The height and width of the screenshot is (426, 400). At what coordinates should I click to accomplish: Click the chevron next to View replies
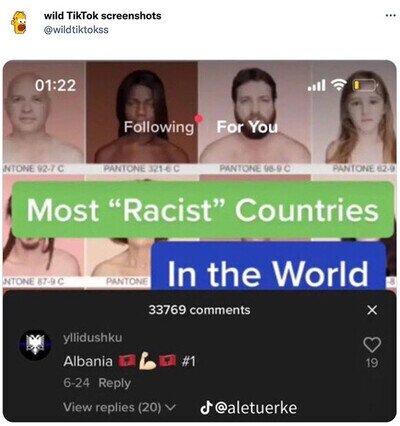coord(171,407)
